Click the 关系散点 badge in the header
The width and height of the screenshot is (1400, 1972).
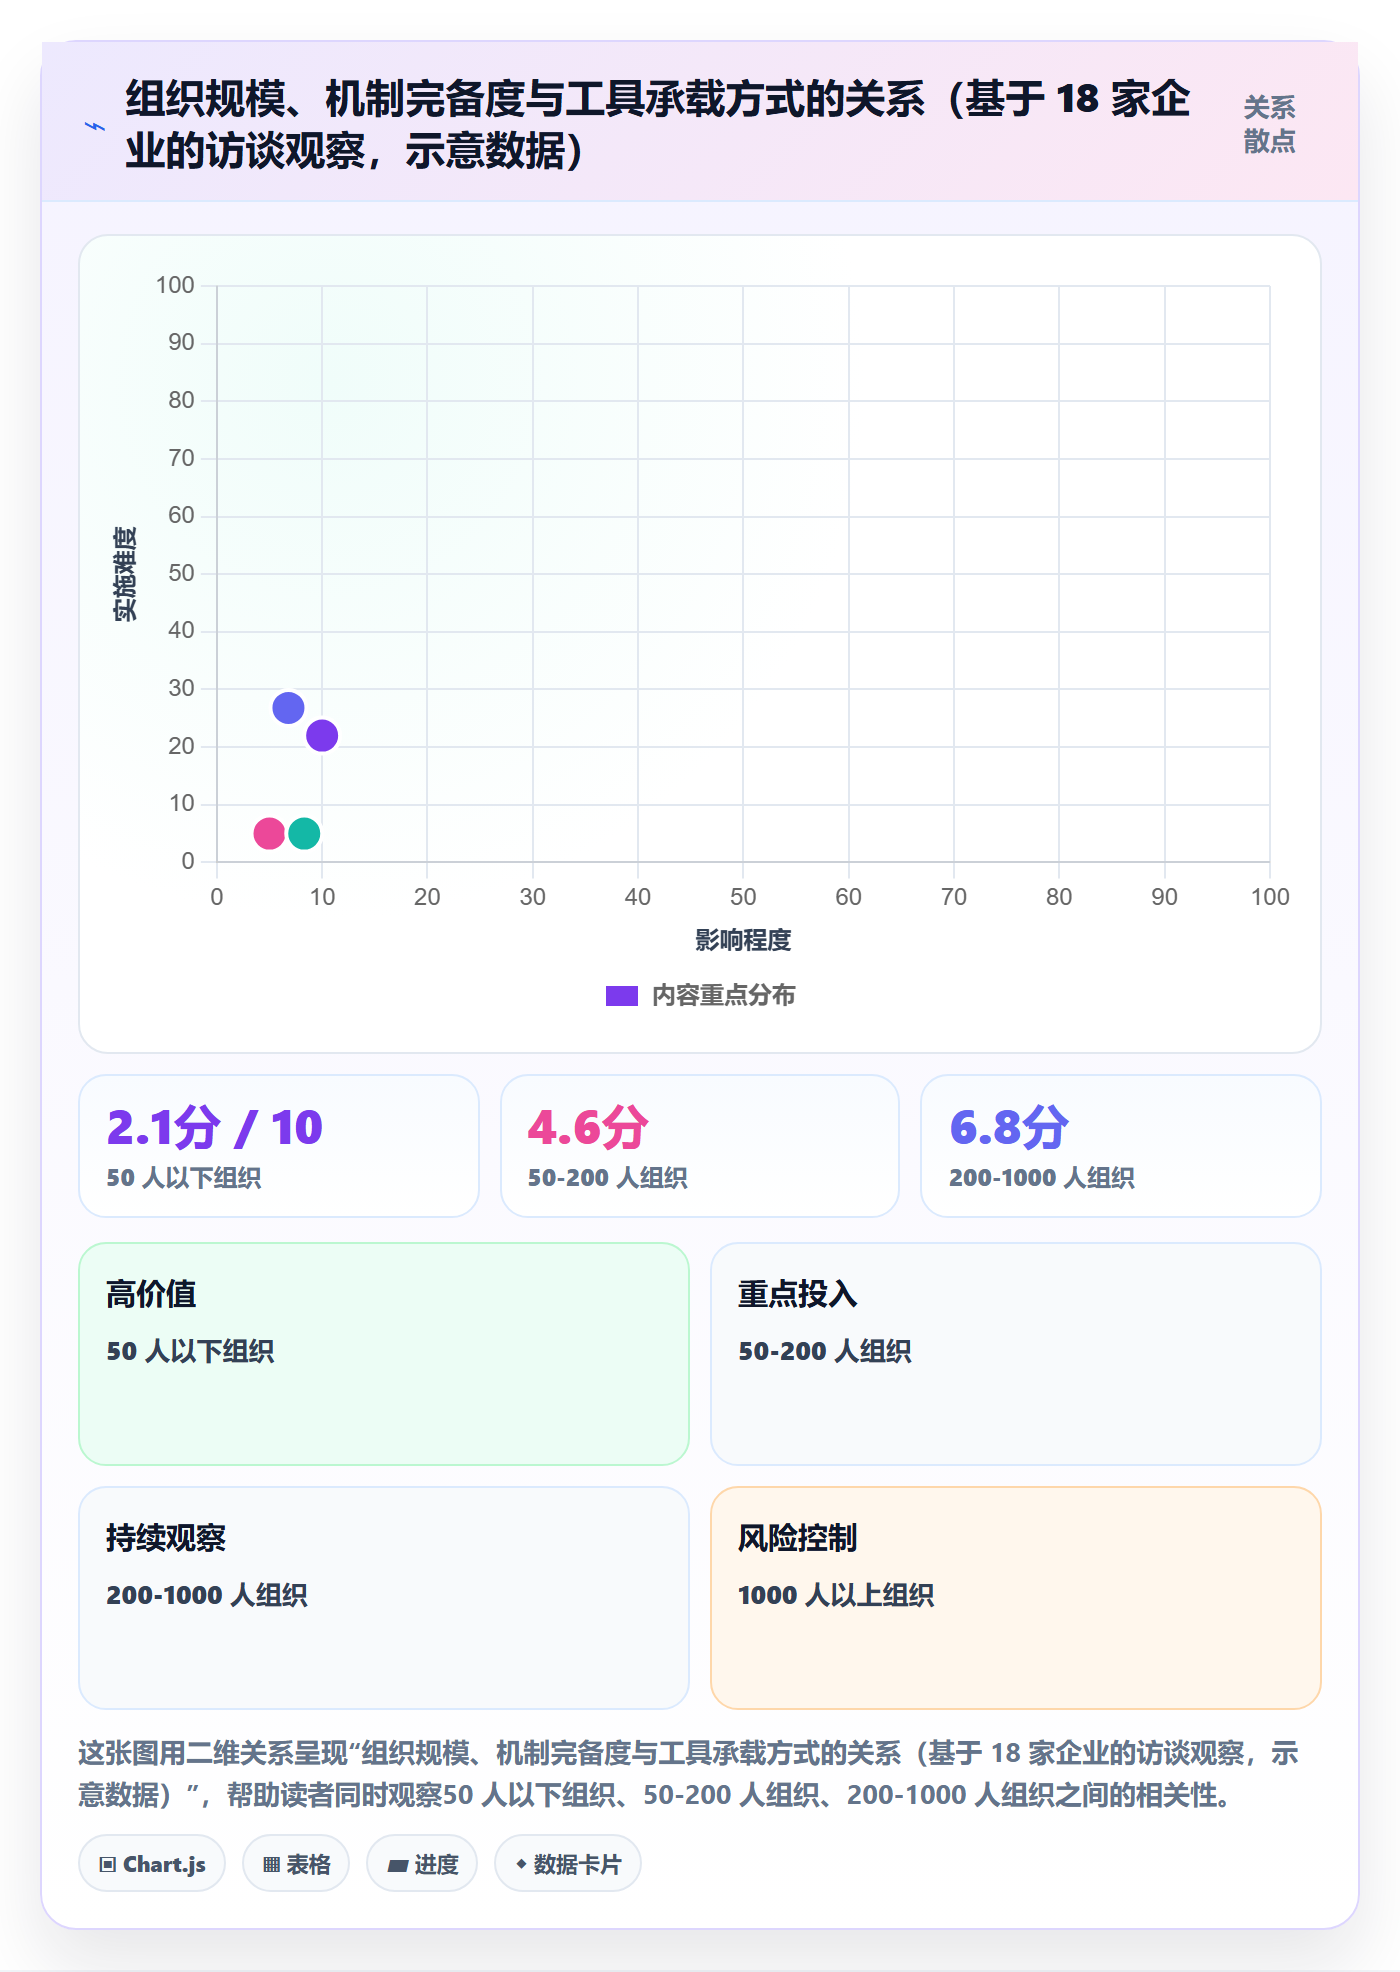pos(1269,125)
